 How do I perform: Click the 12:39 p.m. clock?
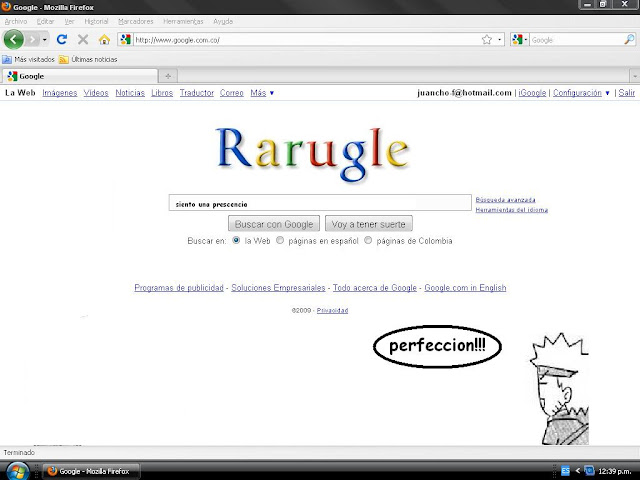[616, 471]
